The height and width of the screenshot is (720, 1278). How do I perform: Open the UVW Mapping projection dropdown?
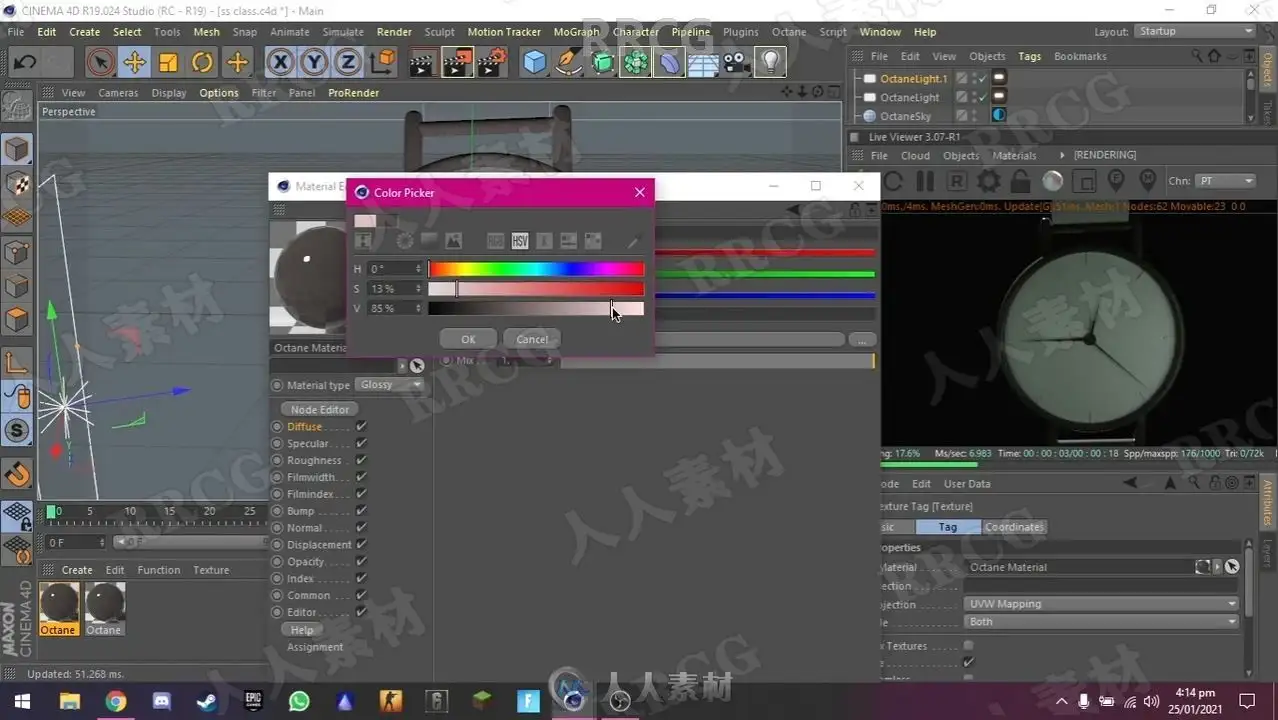click(1102, 604)
